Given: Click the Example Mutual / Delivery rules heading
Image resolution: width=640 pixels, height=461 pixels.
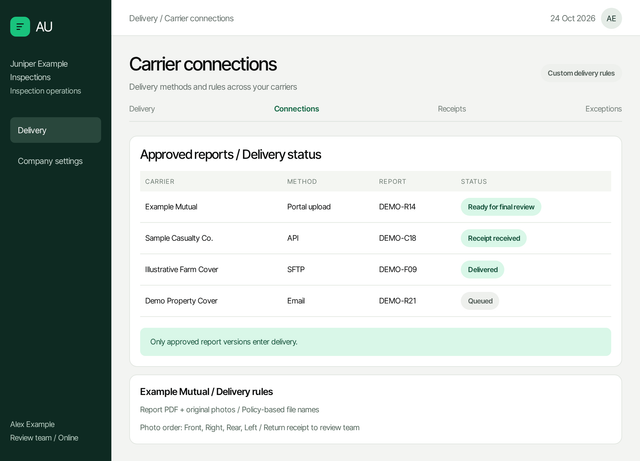Looking at the screenshot, I should coord(206,392).
